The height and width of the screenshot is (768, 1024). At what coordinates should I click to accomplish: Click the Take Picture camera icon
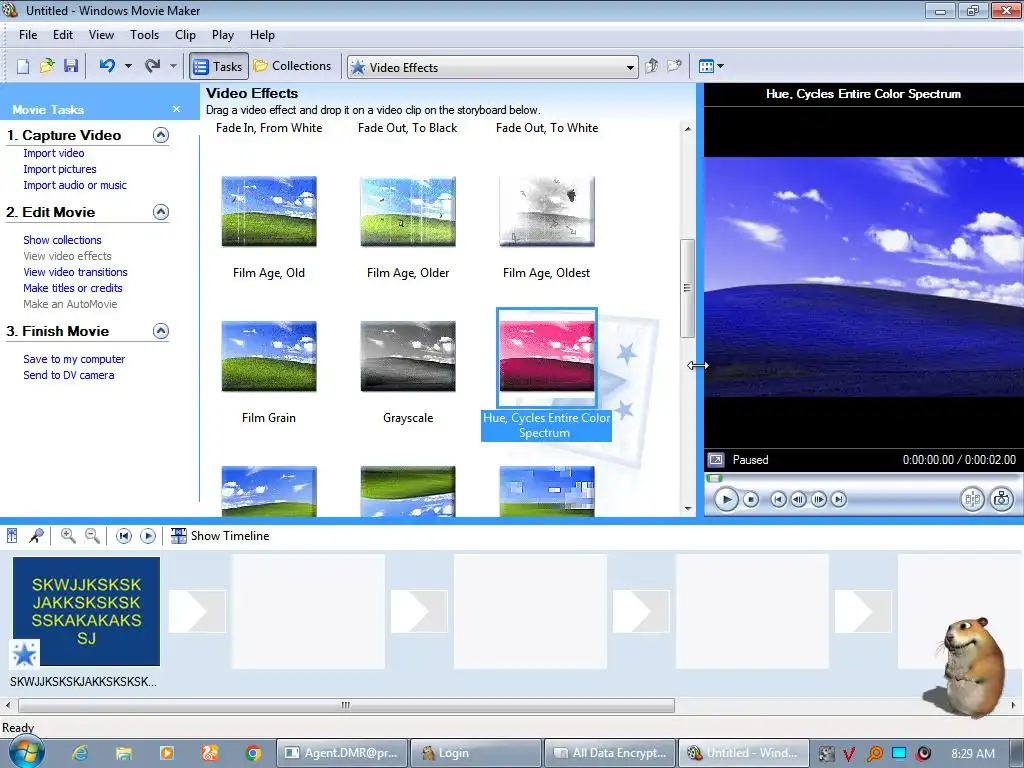coord(1001,500)
